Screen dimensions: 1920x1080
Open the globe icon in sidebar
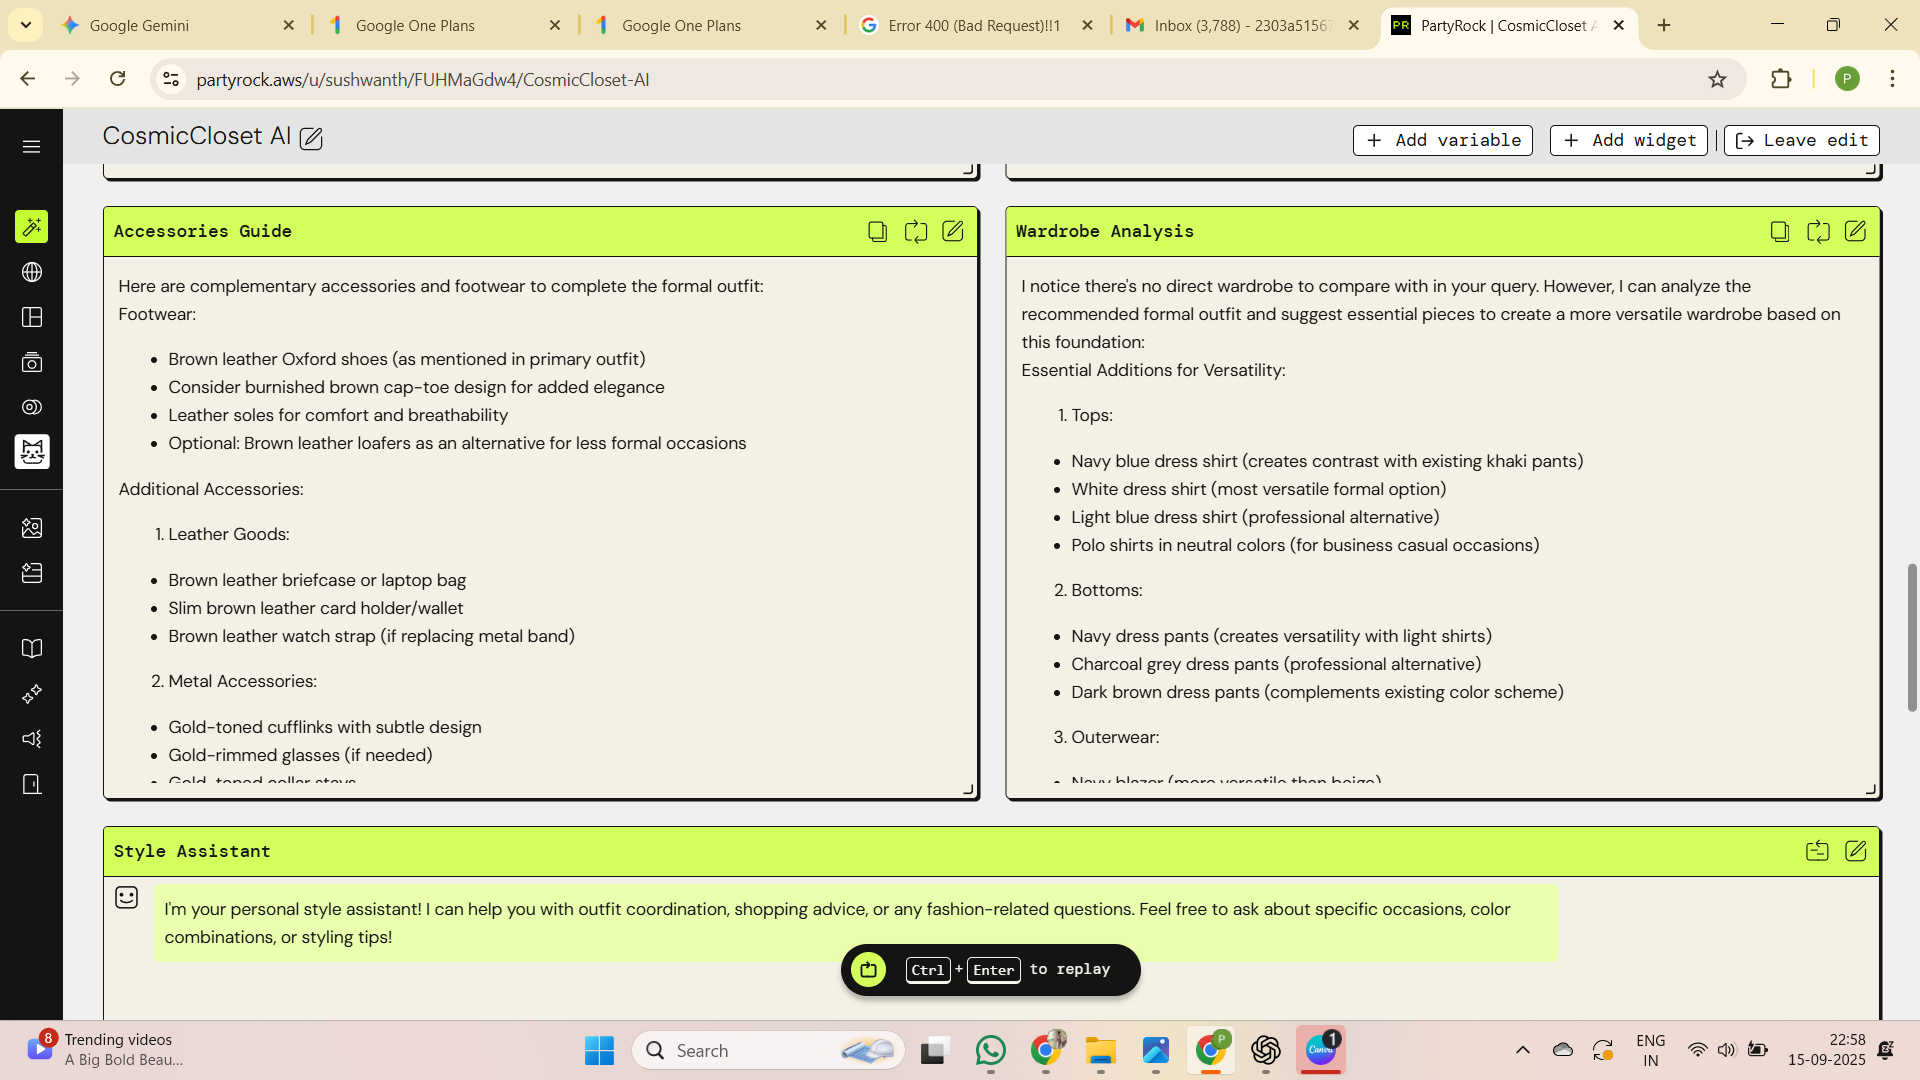[x=32, y=272]
